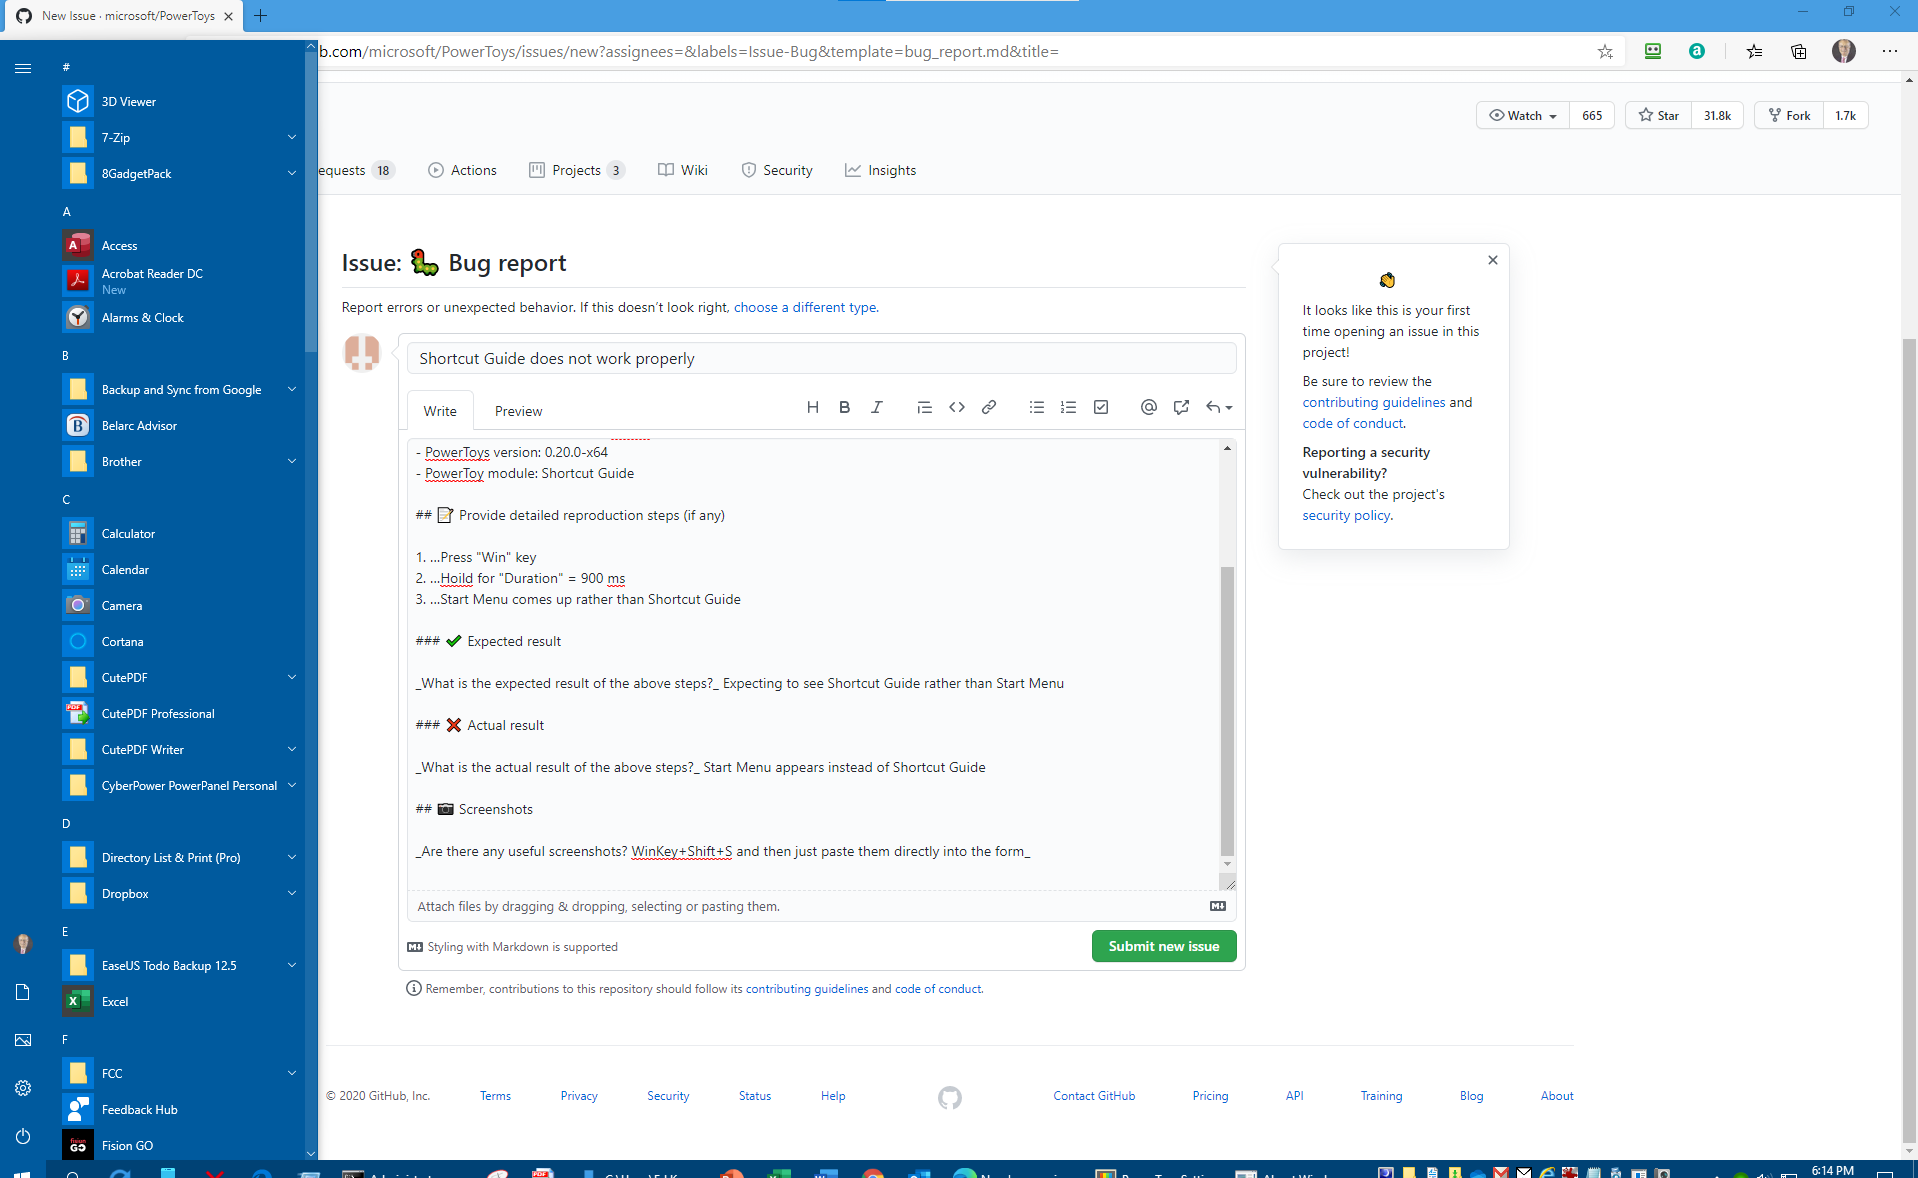This screenshot has width=1918, height=1178.
Task: Insert a bulleted list
Action: [1037, 407]
